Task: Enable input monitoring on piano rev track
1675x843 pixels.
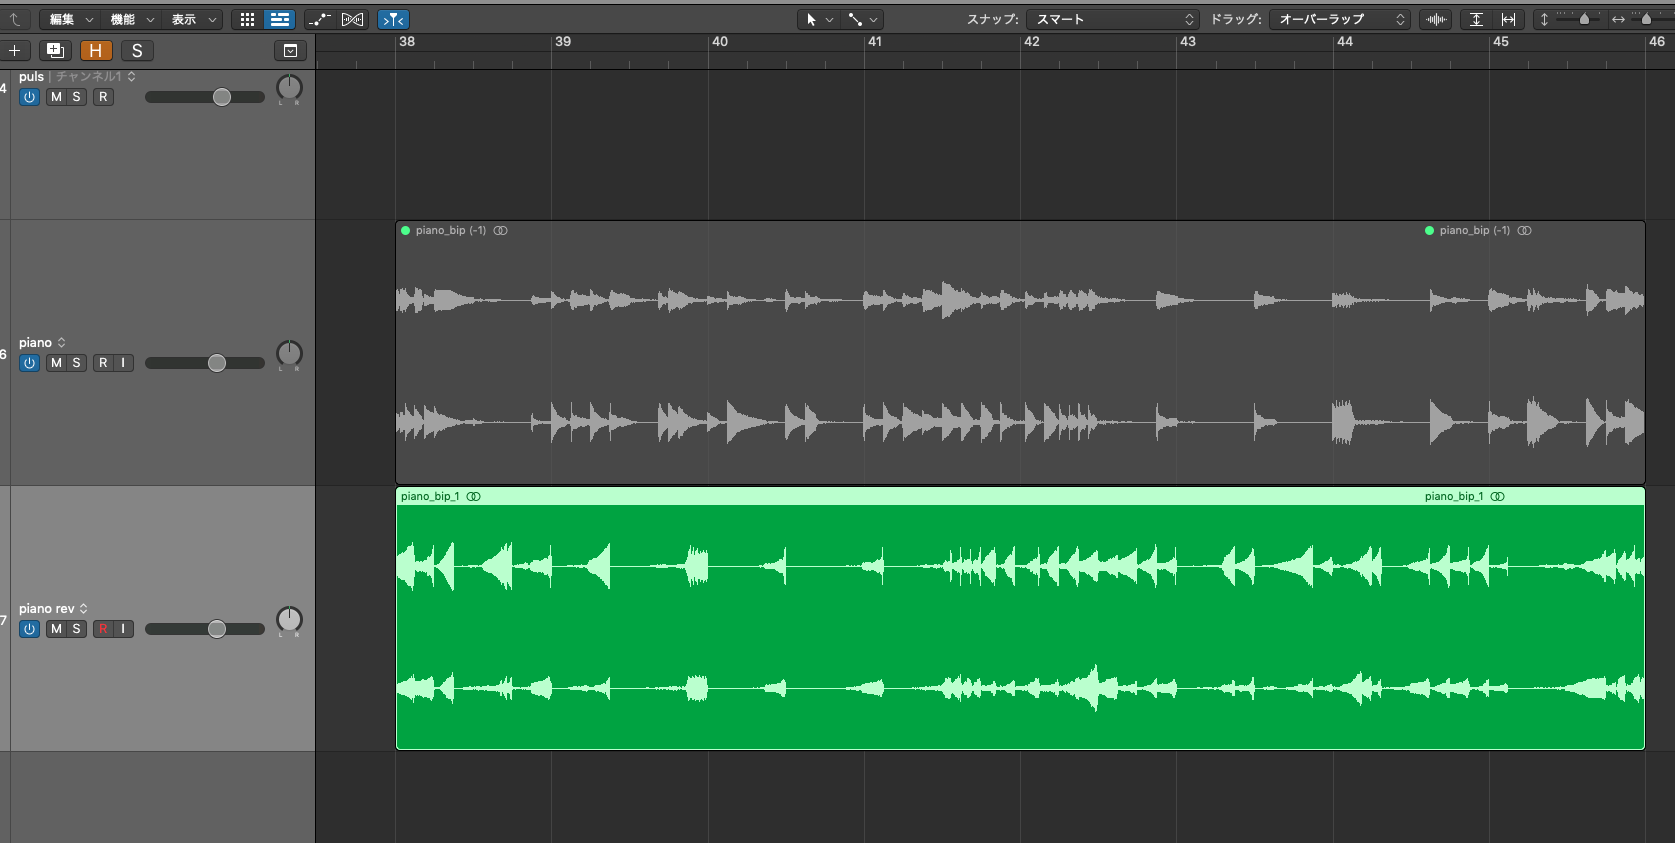Action: (x=123, y=629)
